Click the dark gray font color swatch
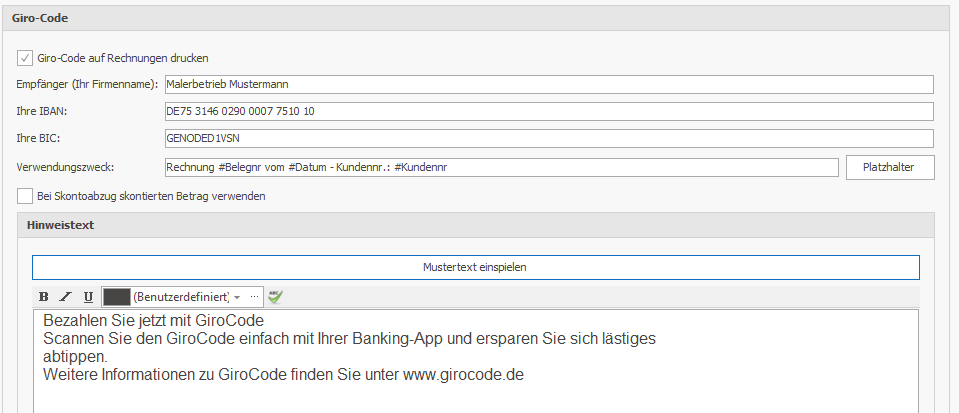 coord(116,297)
